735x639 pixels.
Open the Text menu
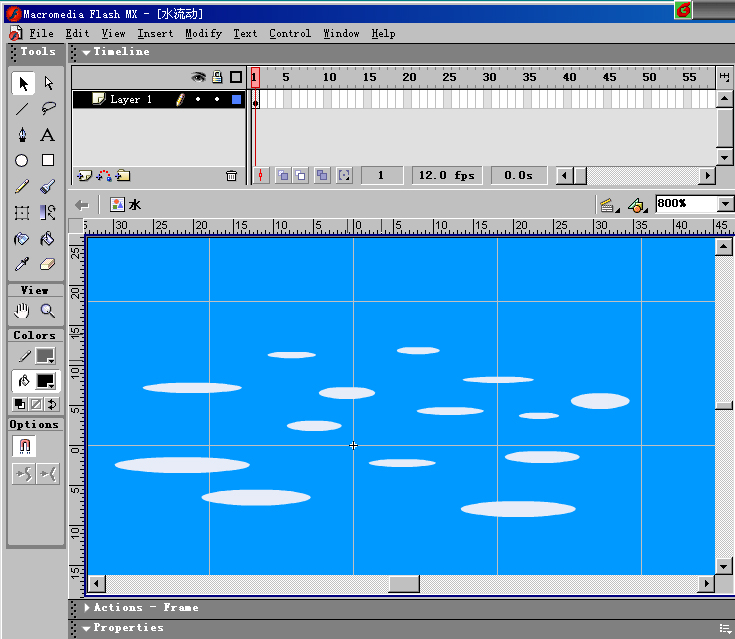[x=245, y=34]
